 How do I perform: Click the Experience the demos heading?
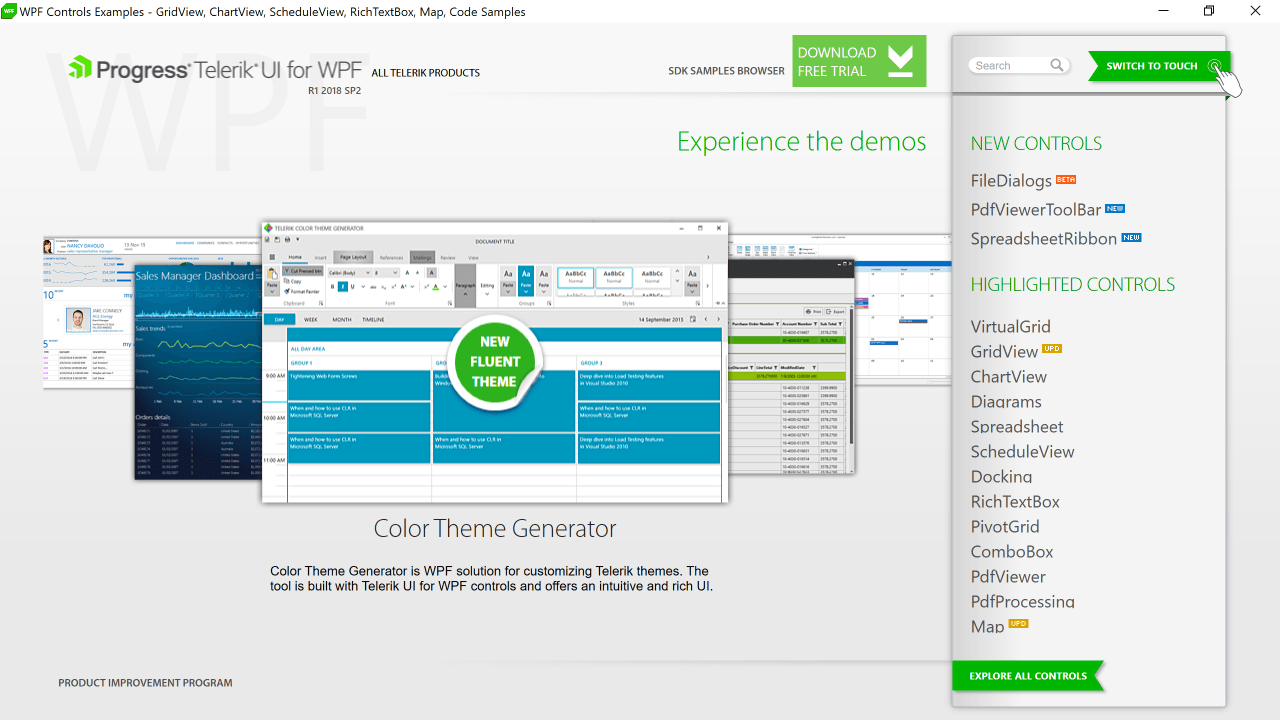click(802, 141)
